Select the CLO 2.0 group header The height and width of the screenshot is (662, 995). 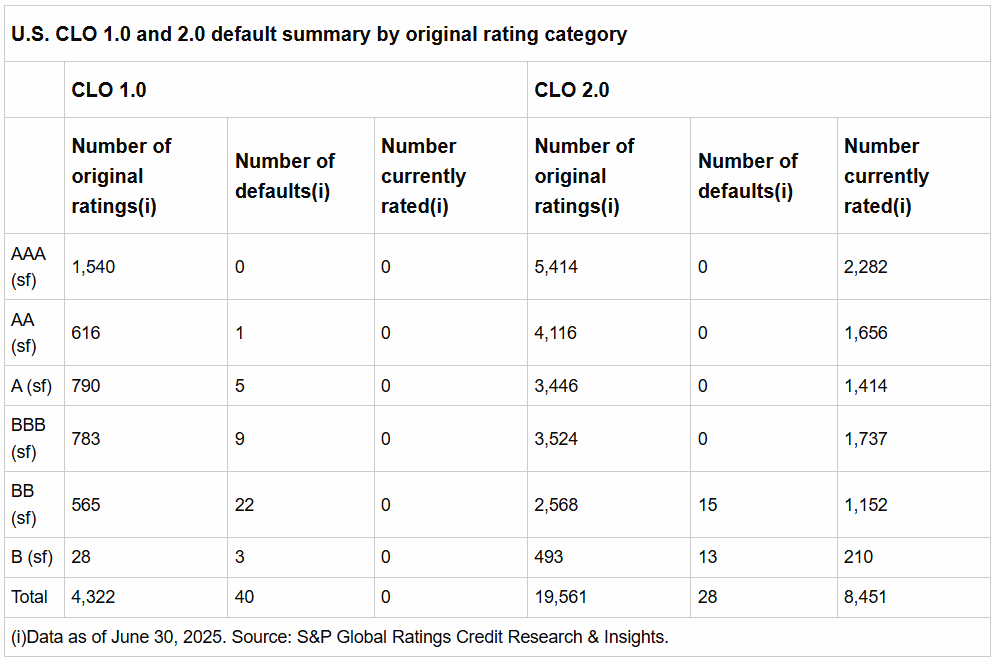[x=572, y=90]
